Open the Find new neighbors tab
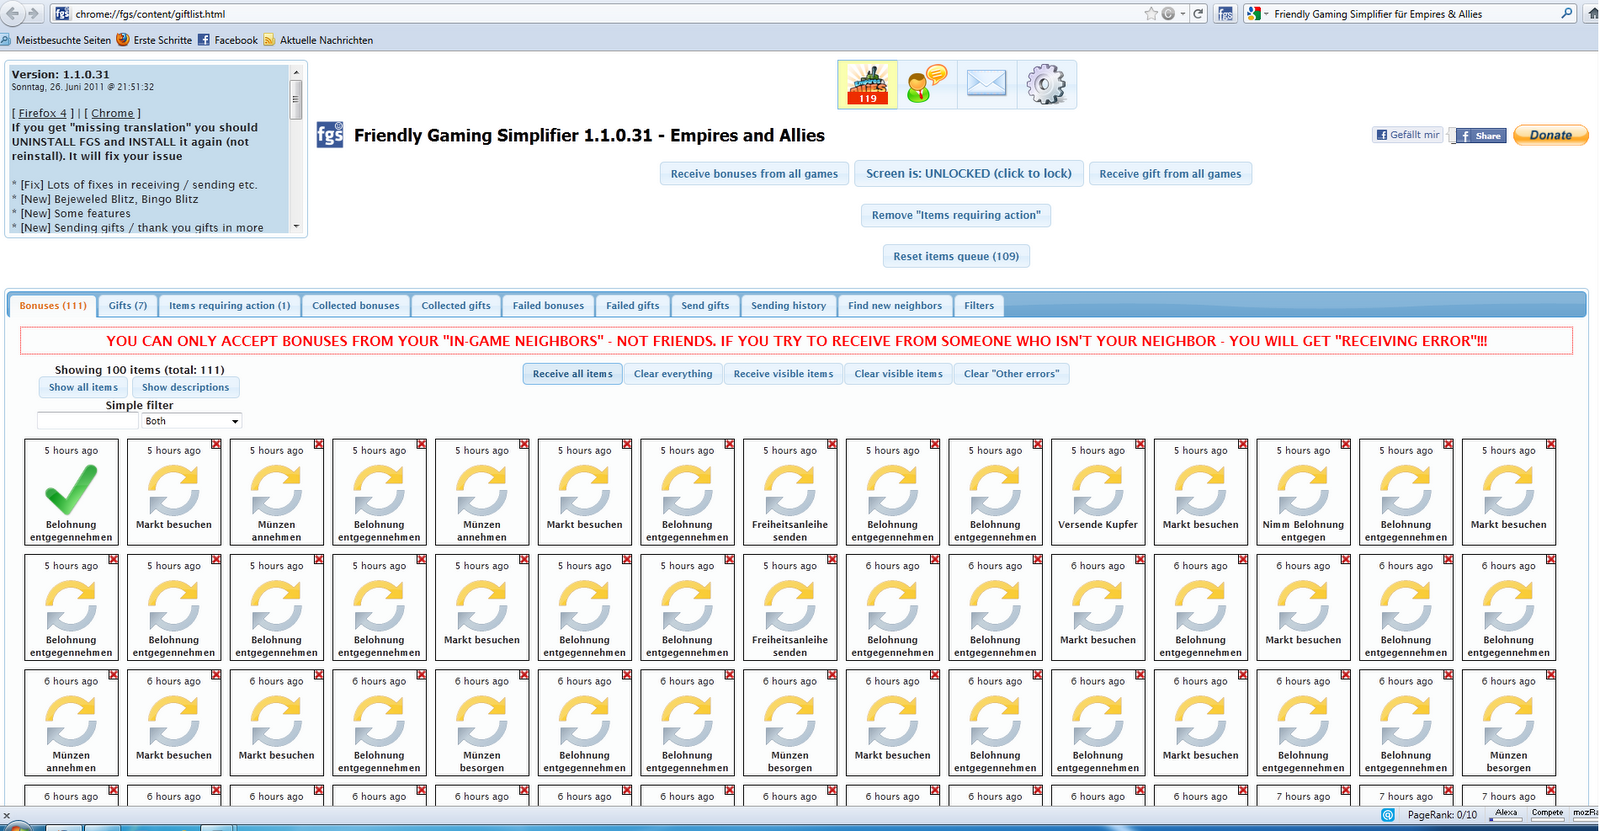The height and width of the screenshot is (831, 1600). click(x=895, y=306)
